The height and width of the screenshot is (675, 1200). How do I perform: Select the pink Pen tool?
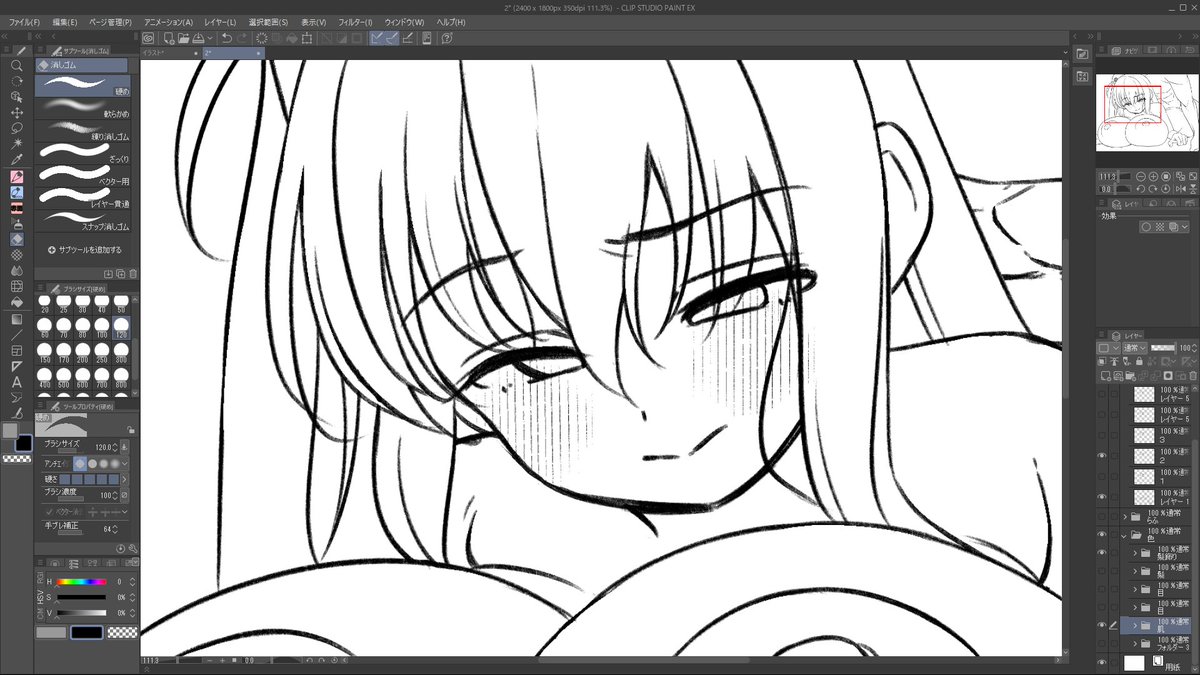pos(17,177)
